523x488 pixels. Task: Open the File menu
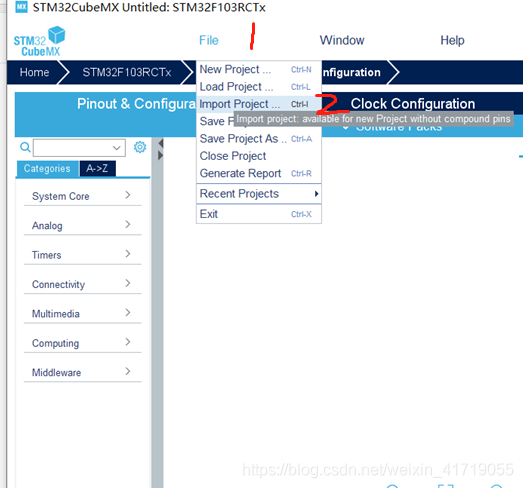click(209, 40)
